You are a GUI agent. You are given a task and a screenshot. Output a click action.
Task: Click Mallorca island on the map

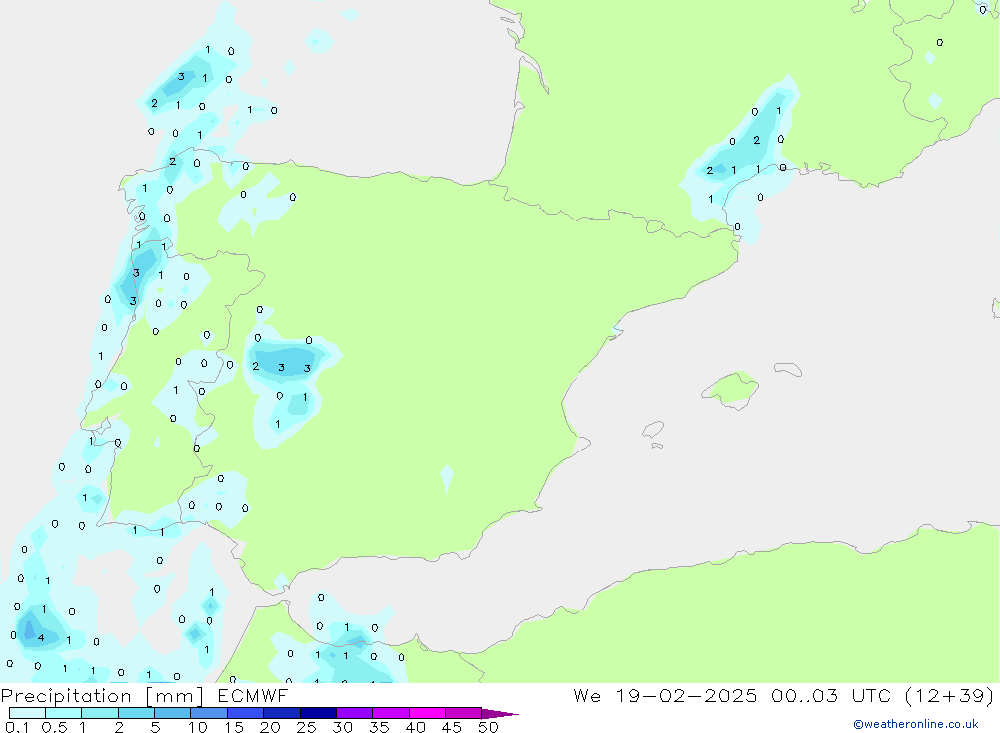pyautogui.click(x=731, y=389)
